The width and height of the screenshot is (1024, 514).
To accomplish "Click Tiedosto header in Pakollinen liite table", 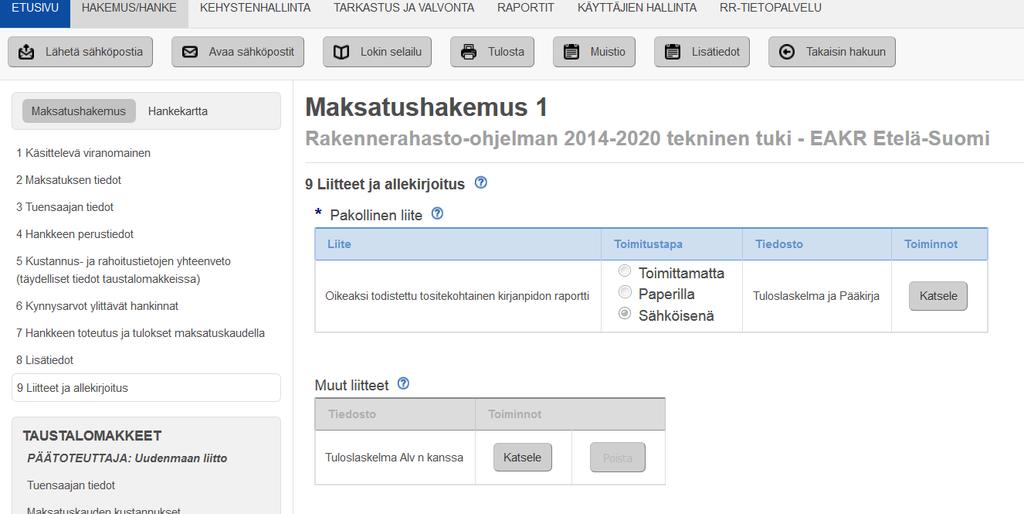I will point(779,244).
